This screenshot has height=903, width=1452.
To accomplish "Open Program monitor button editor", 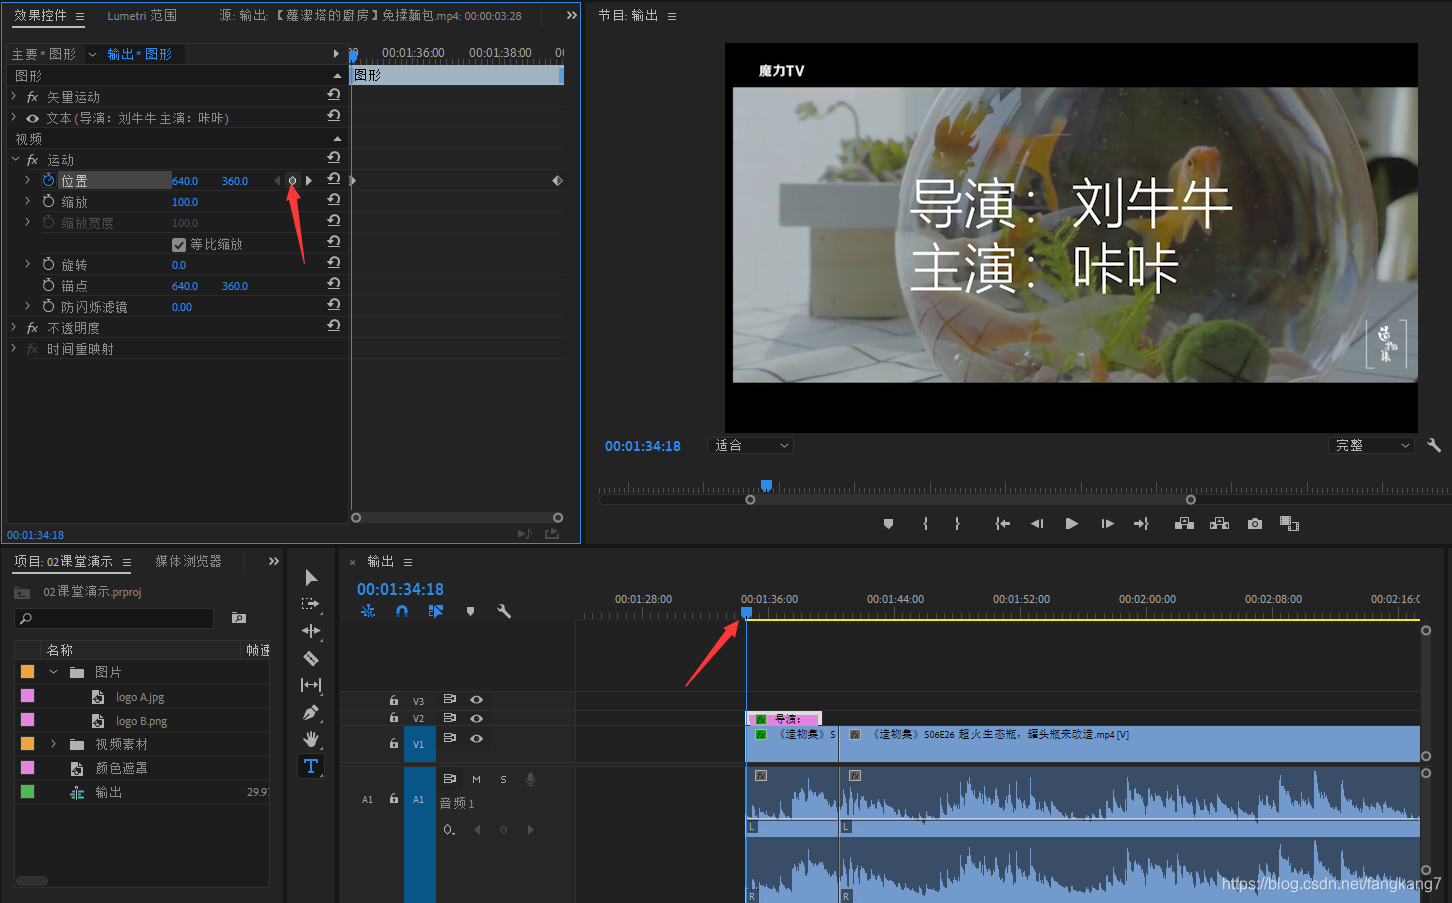I will tap(1289, 523).
